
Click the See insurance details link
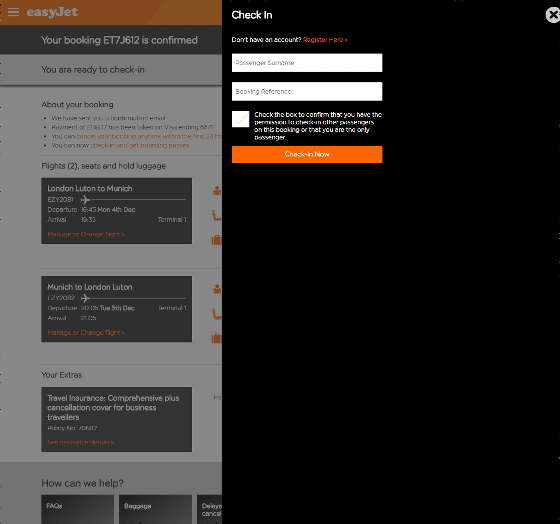81,442
